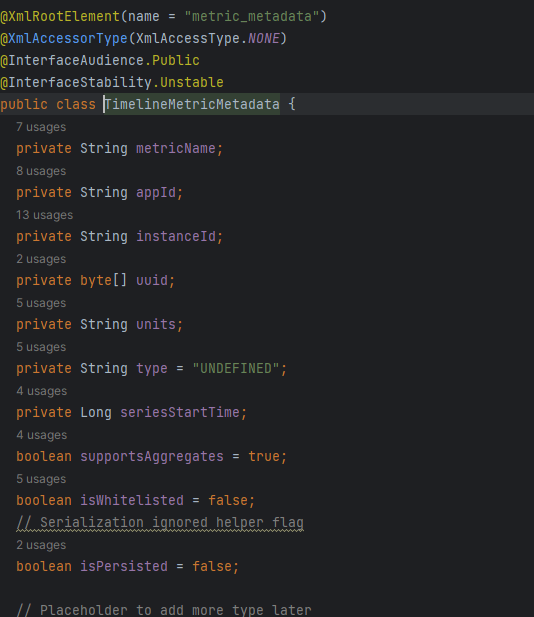534x617 pixels.
Task: Open '4 usages' hint above supportsAggregates
Action: (x=41, y=436)
